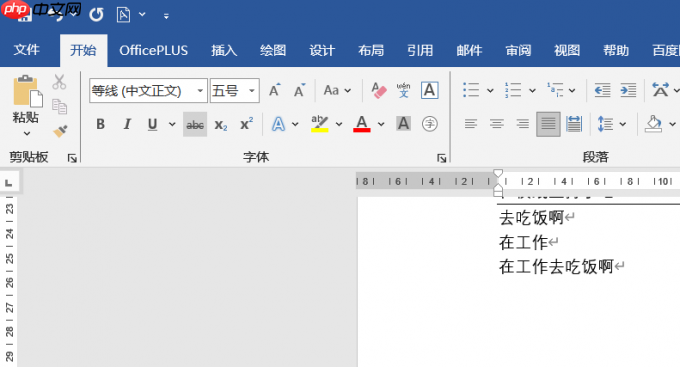Image resolution: width=680 pixels, height=367 pixels.
Task: Customize the Quick Access Toolbar arrow
Action: point(166,16)
